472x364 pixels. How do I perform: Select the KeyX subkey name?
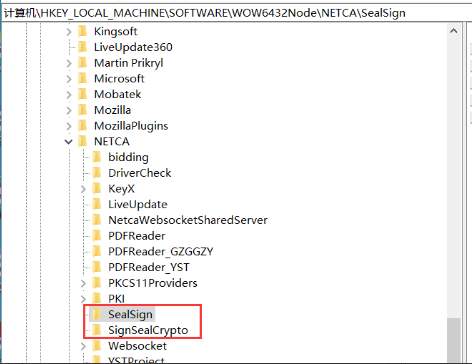(121, 189)
